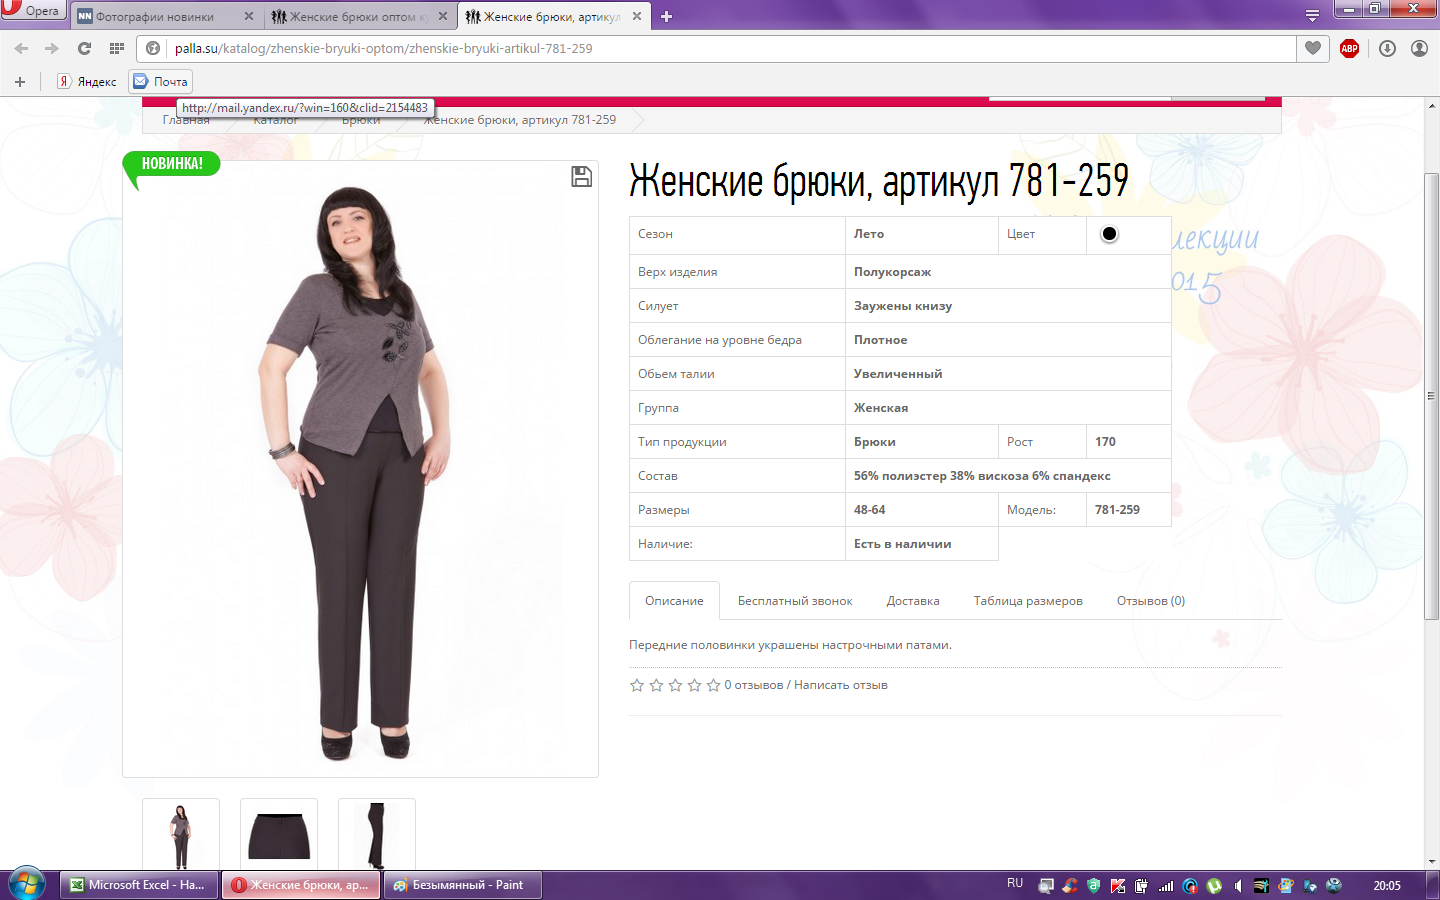This screenshot has height=900, width=1440.
Task: Rate the product one star
Action: tap(637, 685)
